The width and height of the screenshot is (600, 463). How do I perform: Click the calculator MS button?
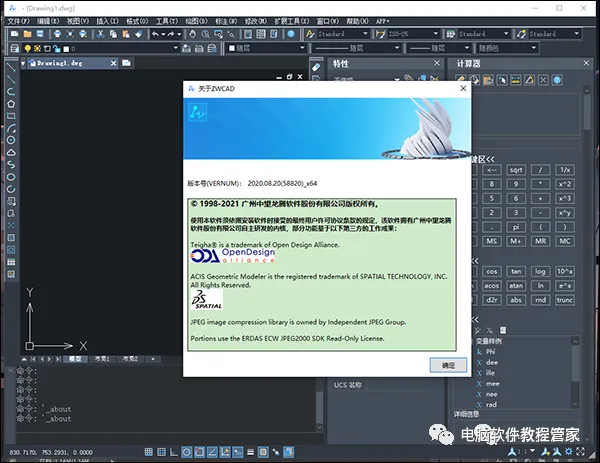(x=492, y=241)
